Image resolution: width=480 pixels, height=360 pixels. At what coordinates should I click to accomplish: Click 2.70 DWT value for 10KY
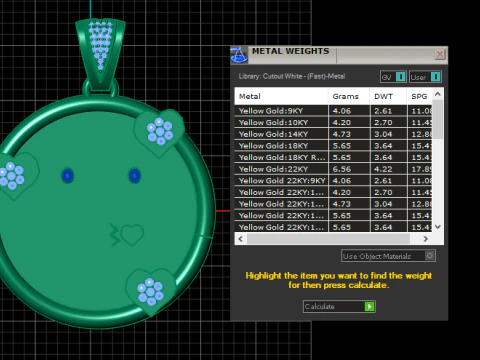tap(383, 122)
